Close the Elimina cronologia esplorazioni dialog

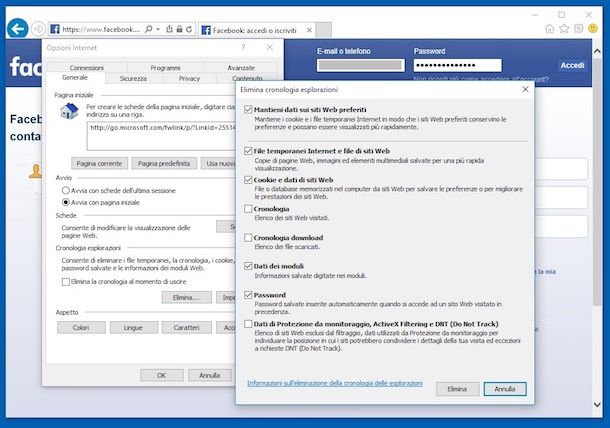[525, 89]
